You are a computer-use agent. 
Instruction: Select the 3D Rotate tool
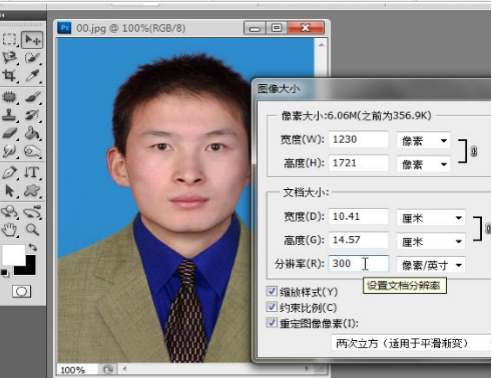click(x=9, y=212)
